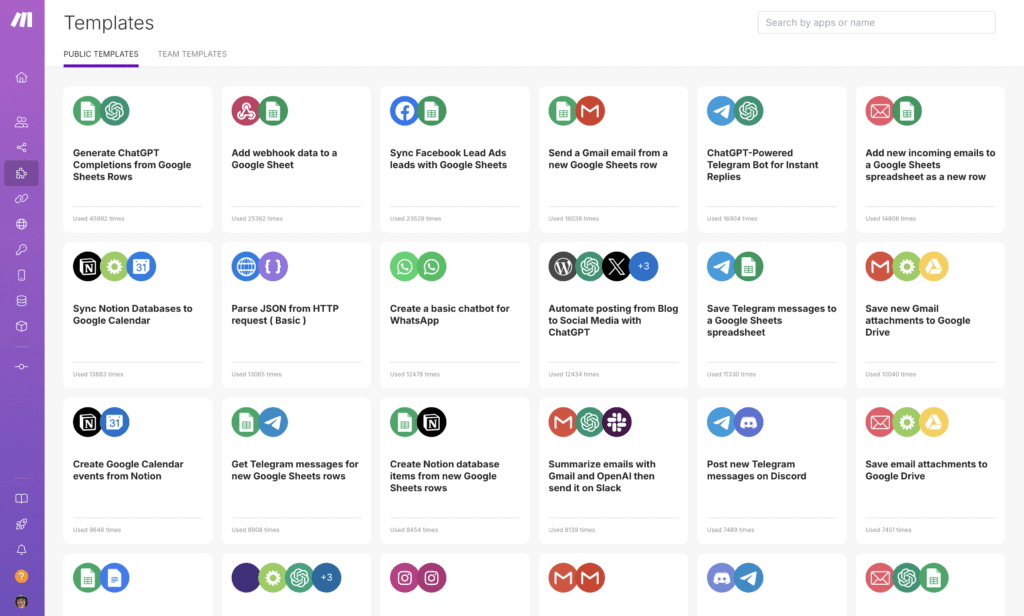Open Connections via the chain-link icon
The width and height of the screenshot is (1024, 616).
coord(21,199)
